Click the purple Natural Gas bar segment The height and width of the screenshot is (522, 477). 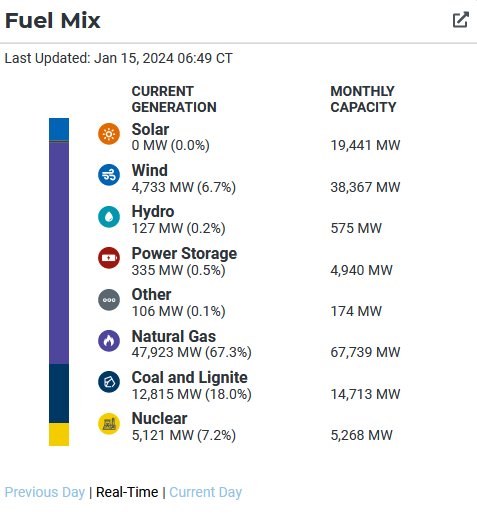tap(59, 253)
